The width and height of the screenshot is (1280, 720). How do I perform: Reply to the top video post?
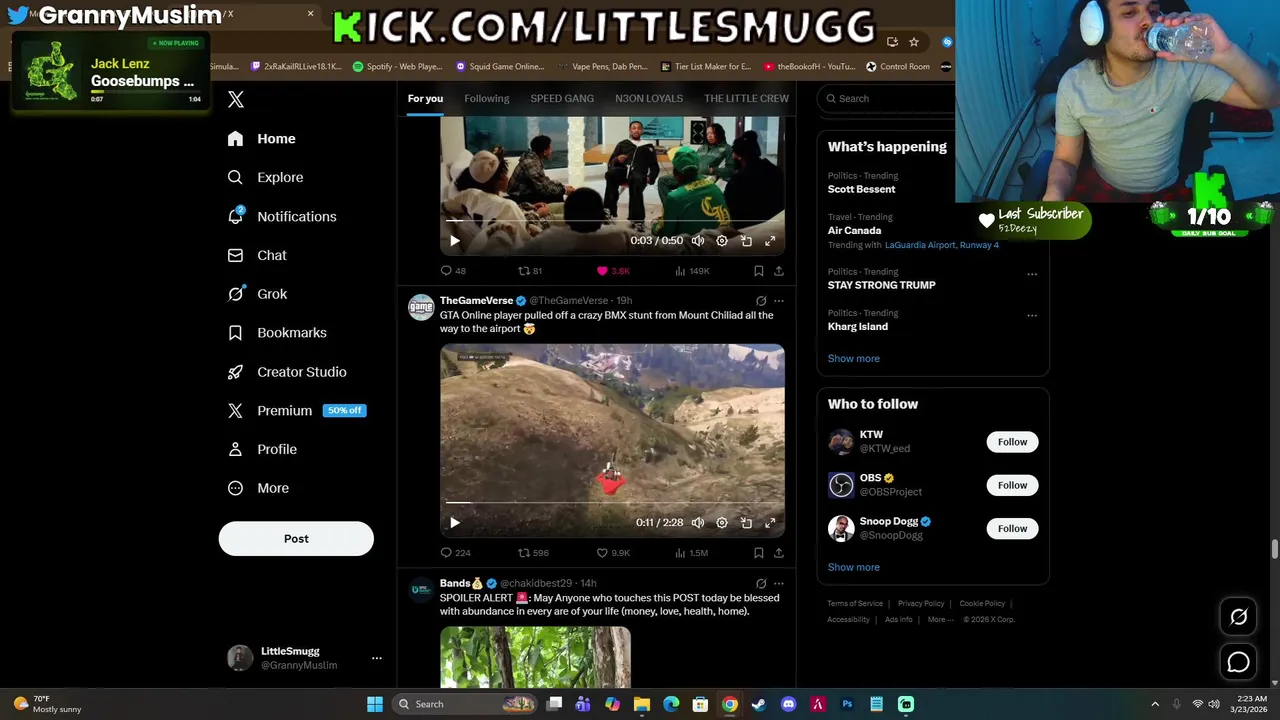click(453, 271)
